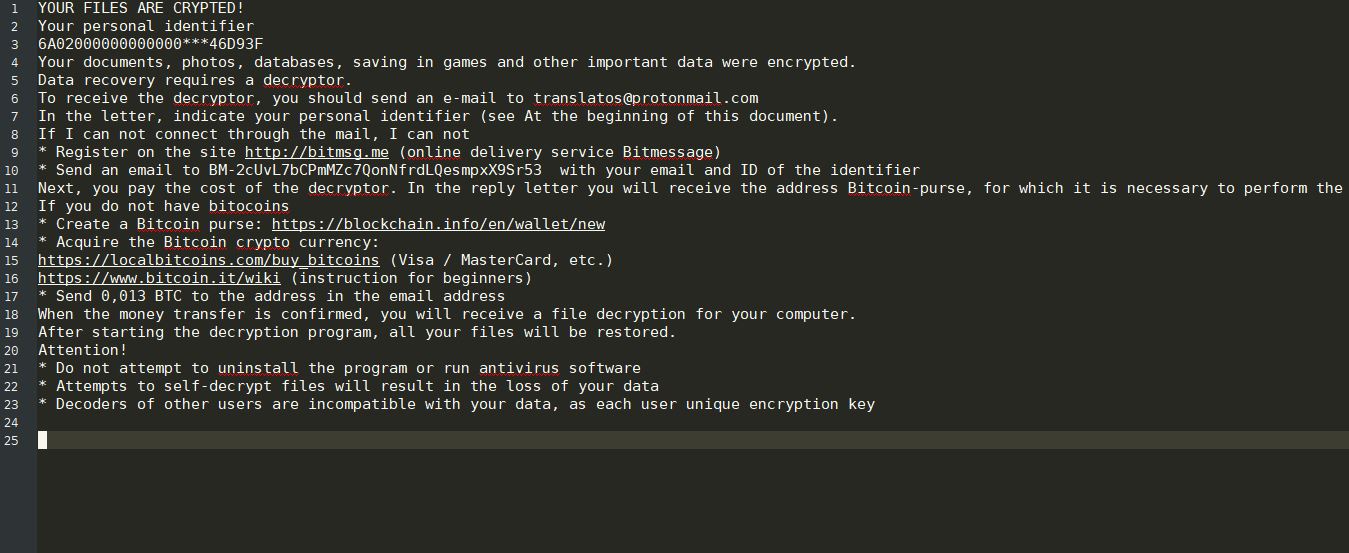Place cursor in the highlighted empty line 25
Image resolution: width=1349 pixels, height=553 pixels.
click(600, 440)
